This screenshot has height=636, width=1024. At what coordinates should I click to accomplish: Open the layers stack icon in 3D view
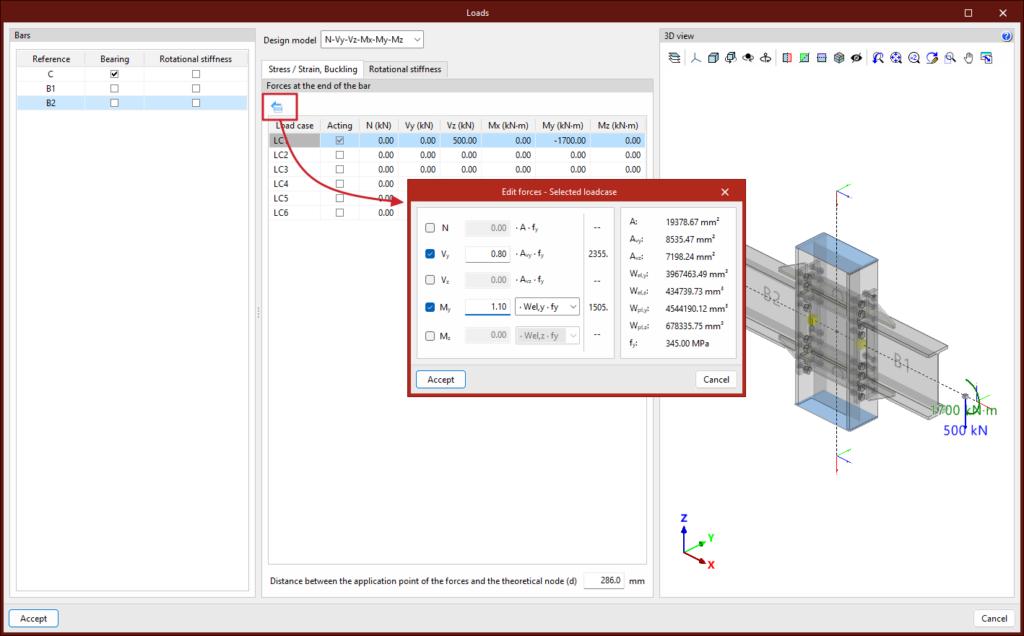673,58
